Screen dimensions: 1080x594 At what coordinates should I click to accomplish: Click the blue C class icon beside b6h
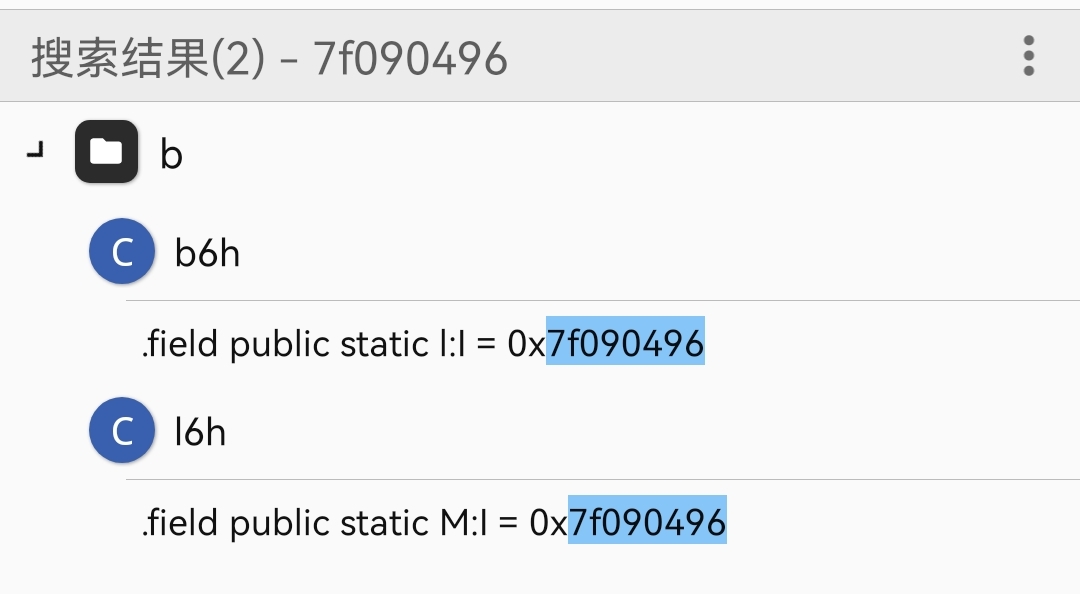[122, 252]
